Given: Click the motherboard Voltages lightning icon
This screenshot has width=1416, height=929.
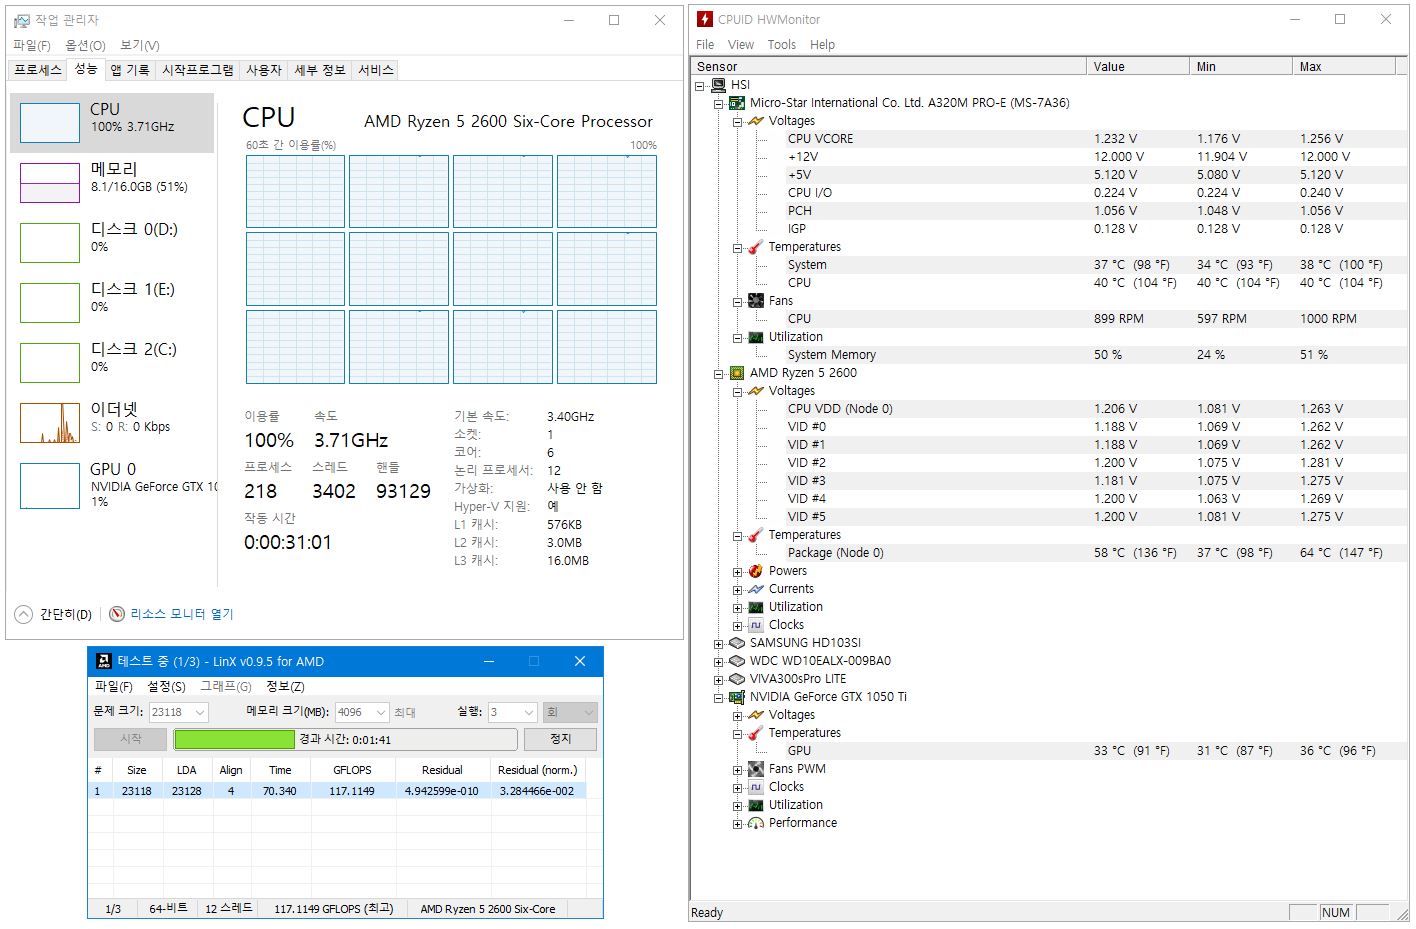Looking at the screenshot, I should [x=755, y=121].
